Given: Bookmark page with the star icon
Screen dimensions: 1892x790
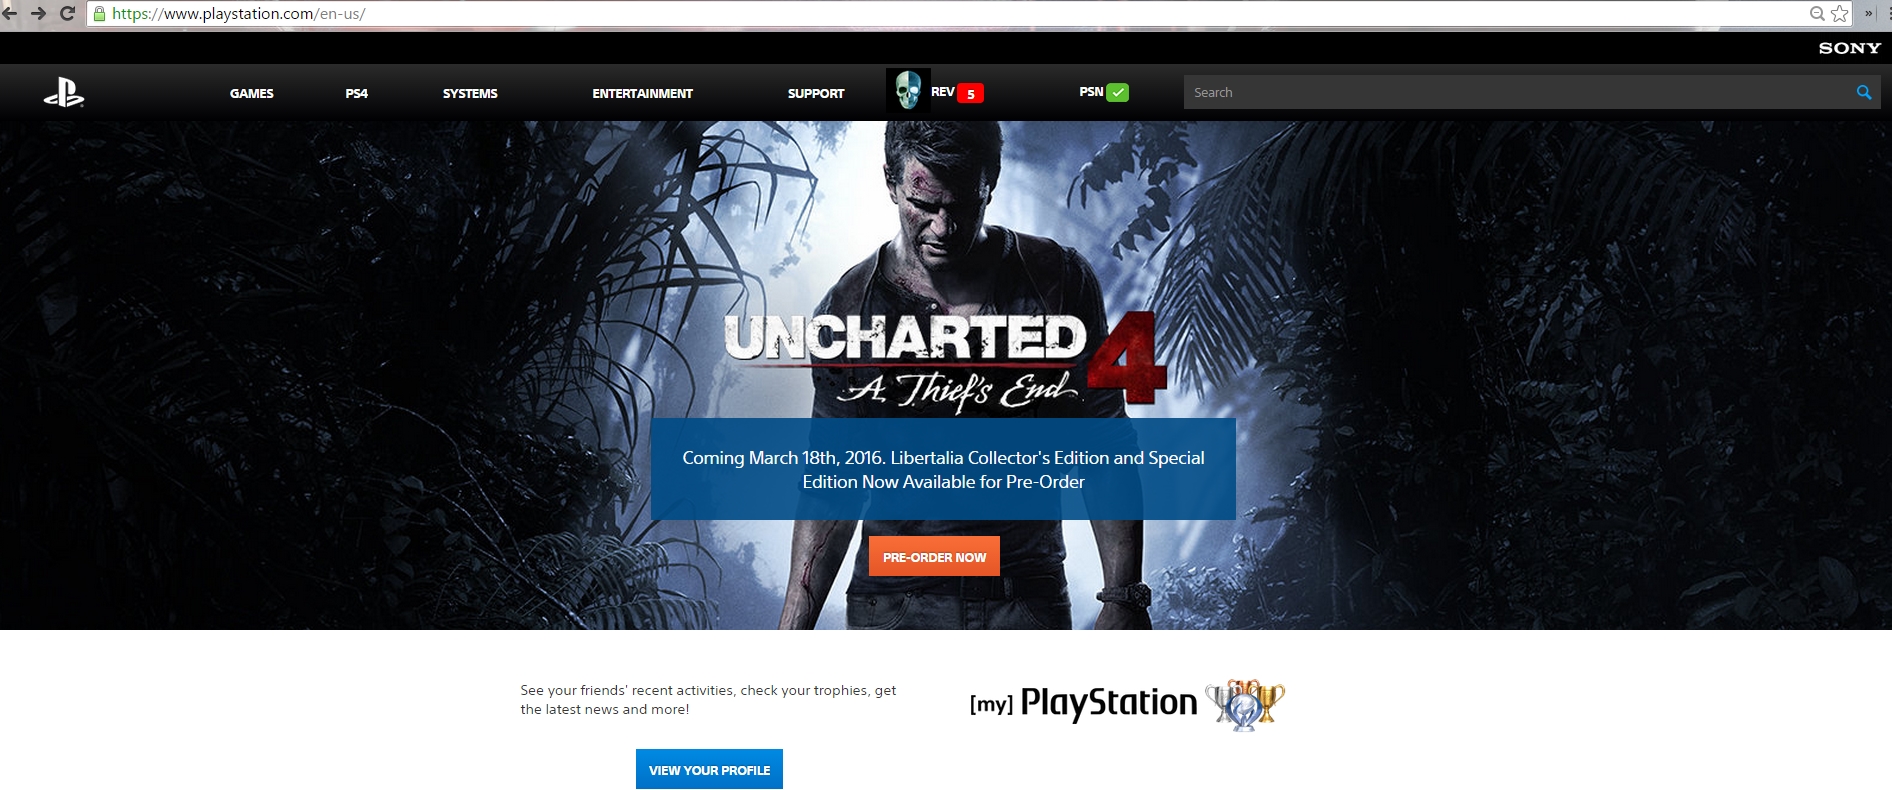Looking at the screenshot, I should [x=1840, y=13].
